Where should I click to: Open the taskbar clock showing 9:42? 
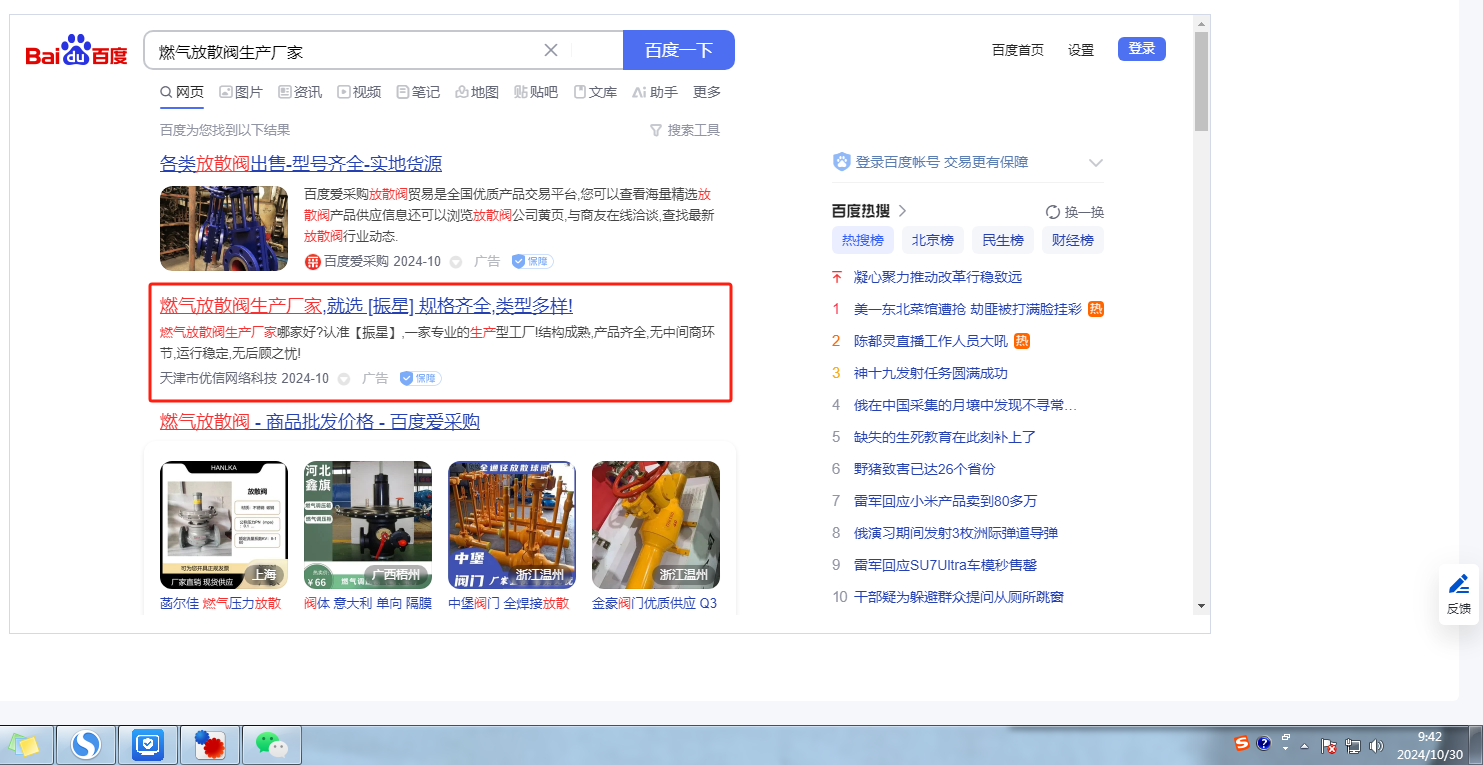[1430, 745]
